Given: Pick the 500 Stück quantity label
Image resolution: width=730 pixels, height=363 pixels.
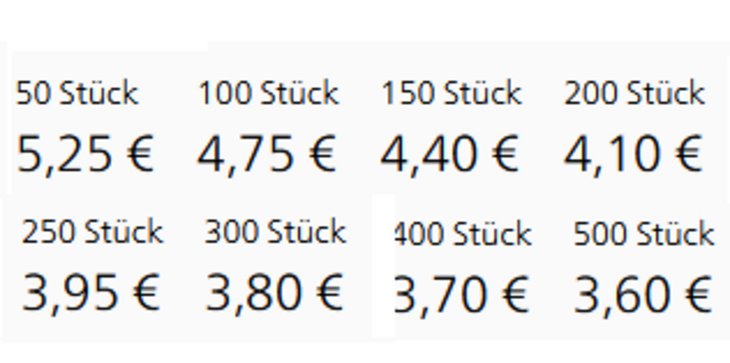Looking at the screenshot, I should [644, 234].
